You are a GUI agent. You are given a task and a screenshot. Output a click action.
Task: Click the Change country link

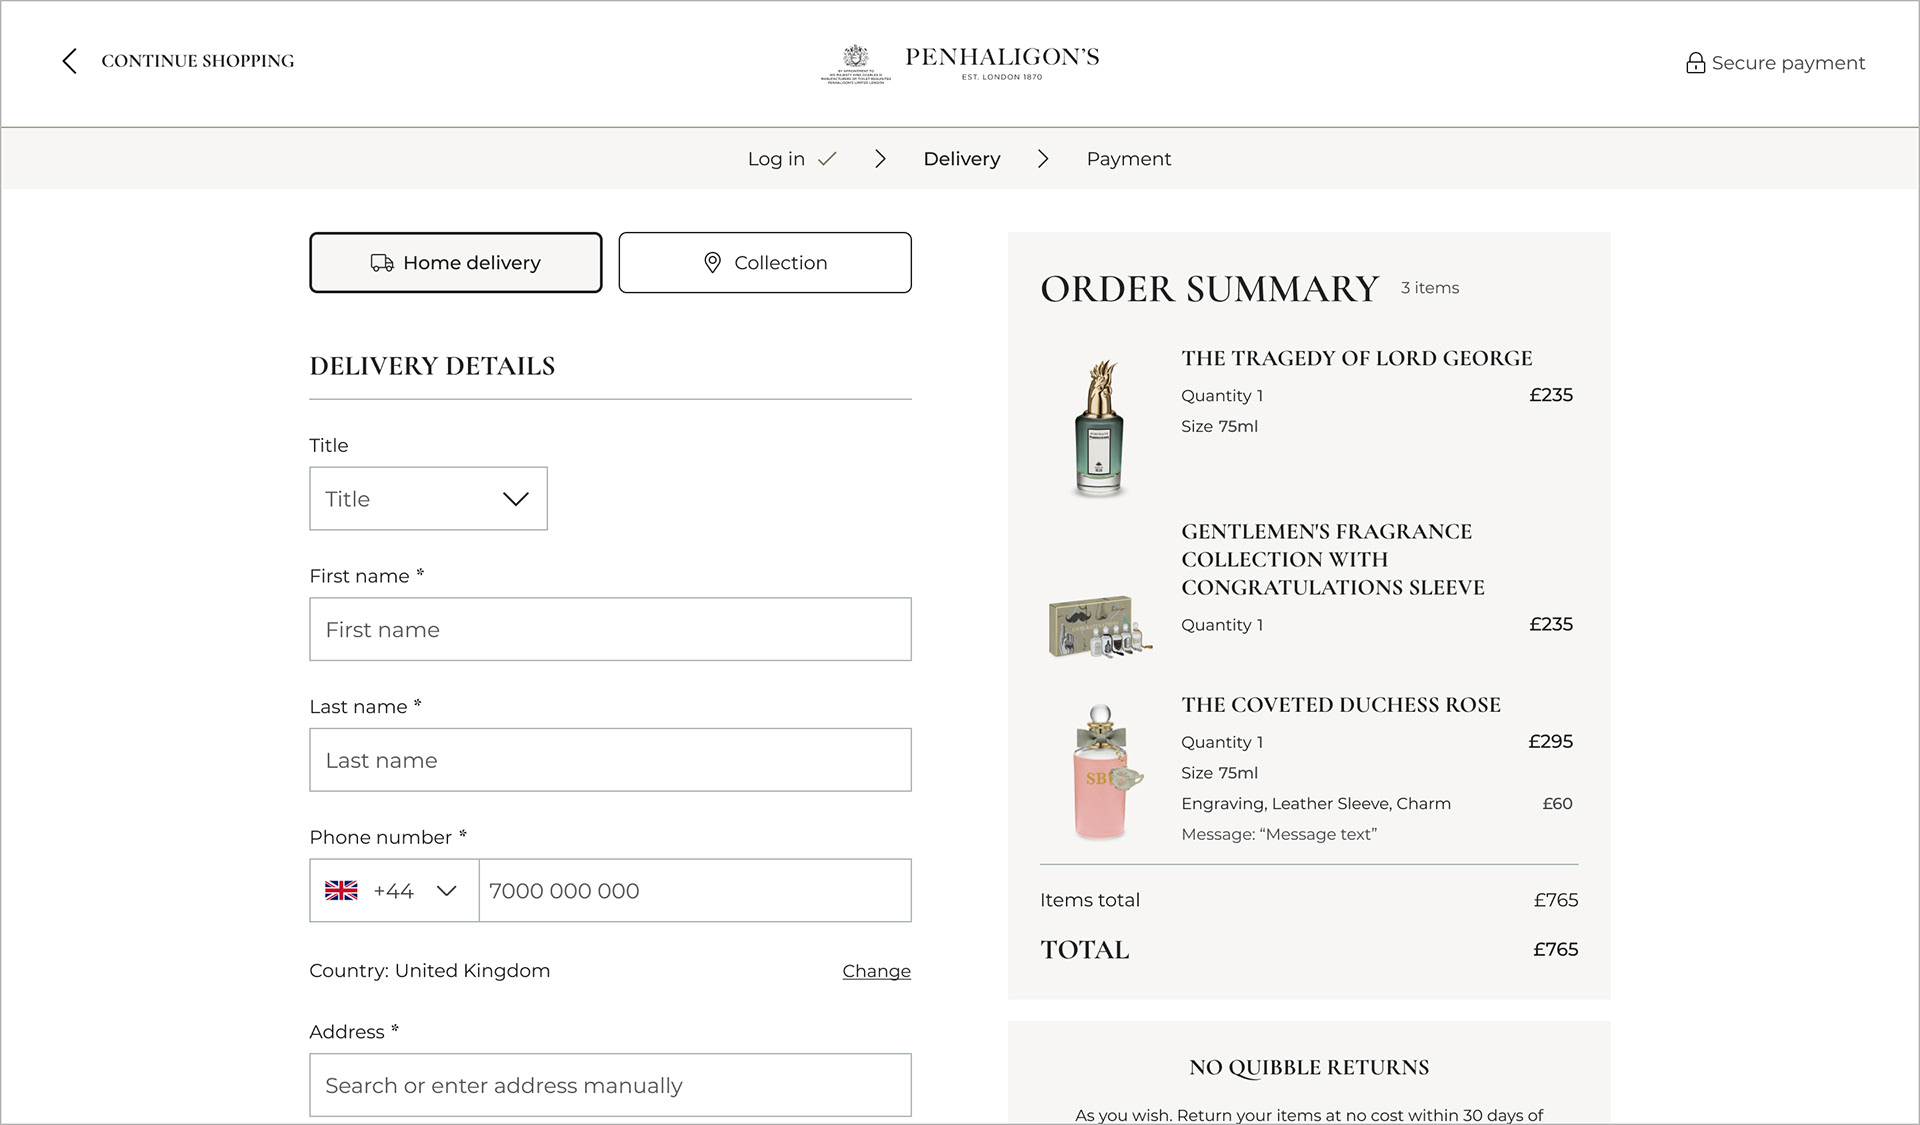(x=876, y=971)
